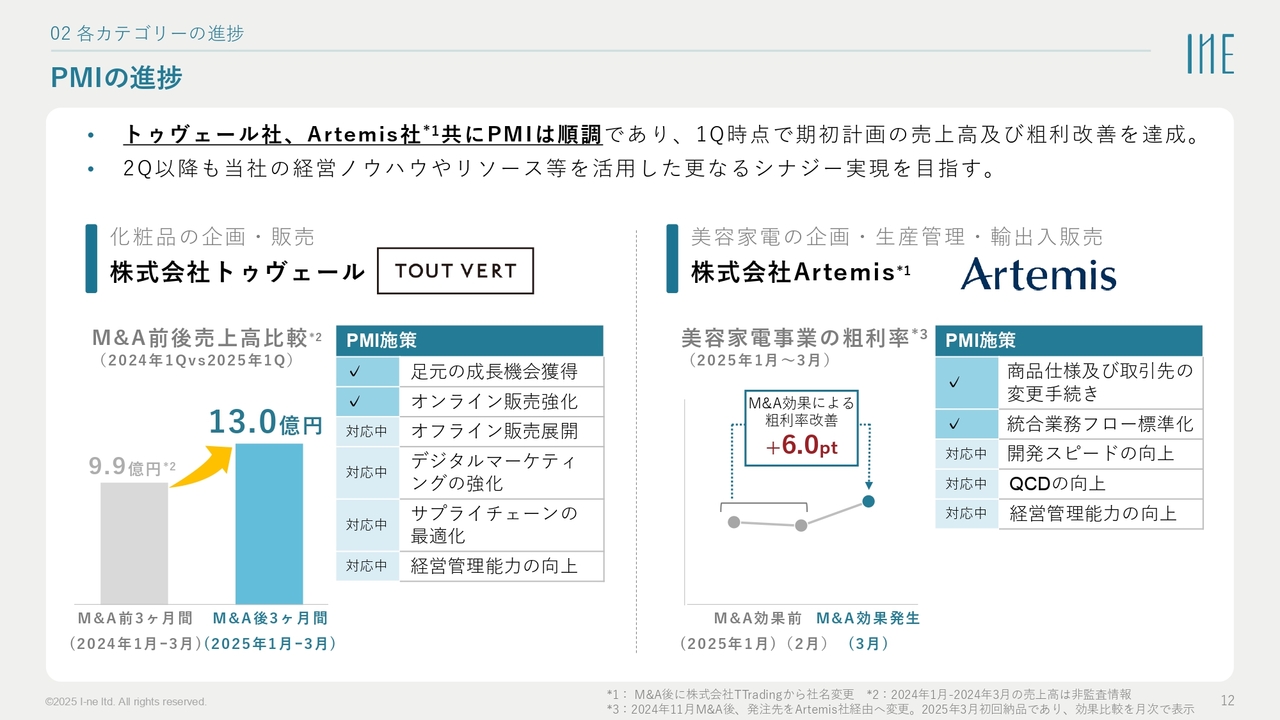Click the TOUT VERT logo box

[455, 271]
